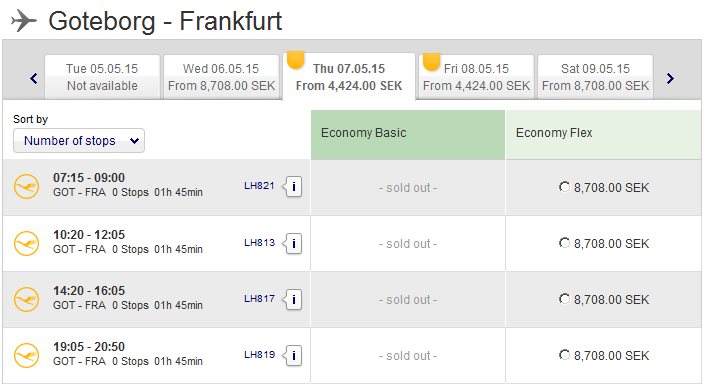
Task: Open info icon for flight LH819
Action: point(294,356)
